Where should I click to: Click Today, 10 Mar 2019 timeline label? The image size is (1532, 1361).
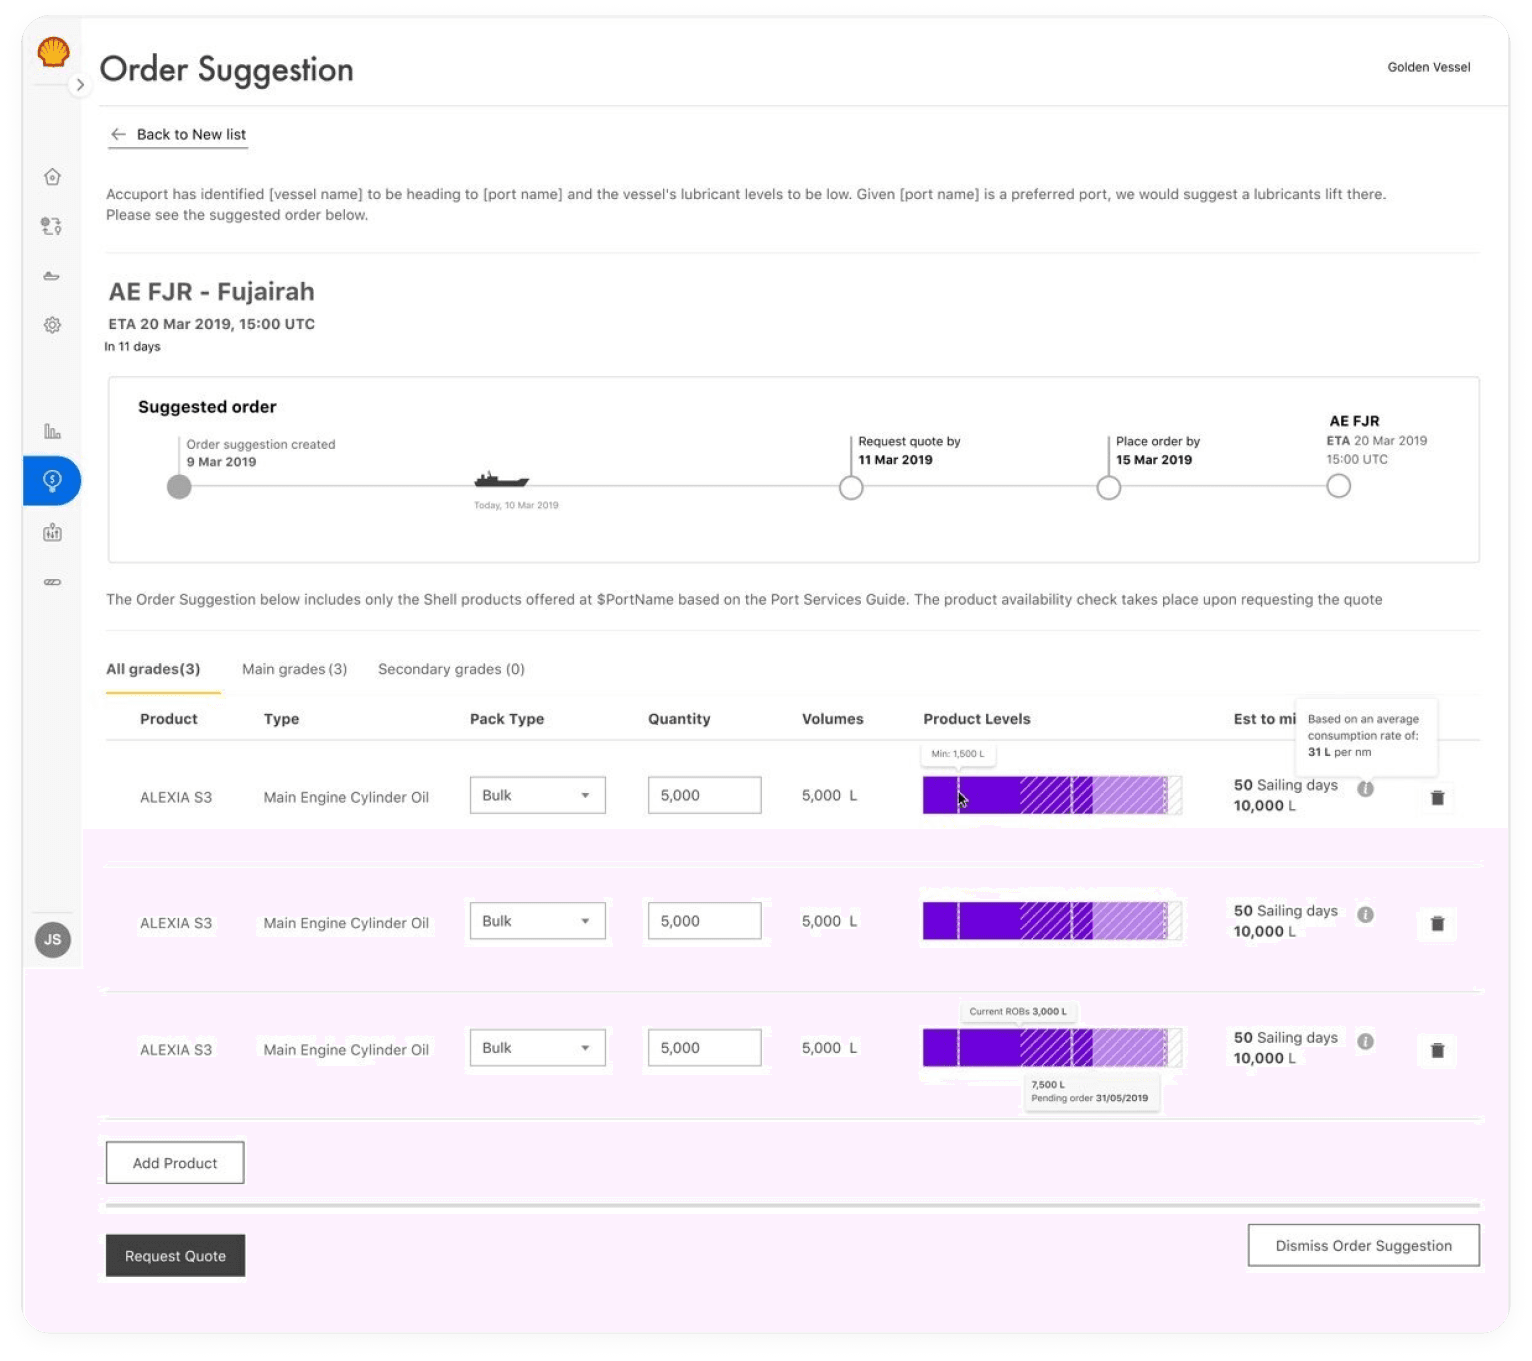point(516,506)
